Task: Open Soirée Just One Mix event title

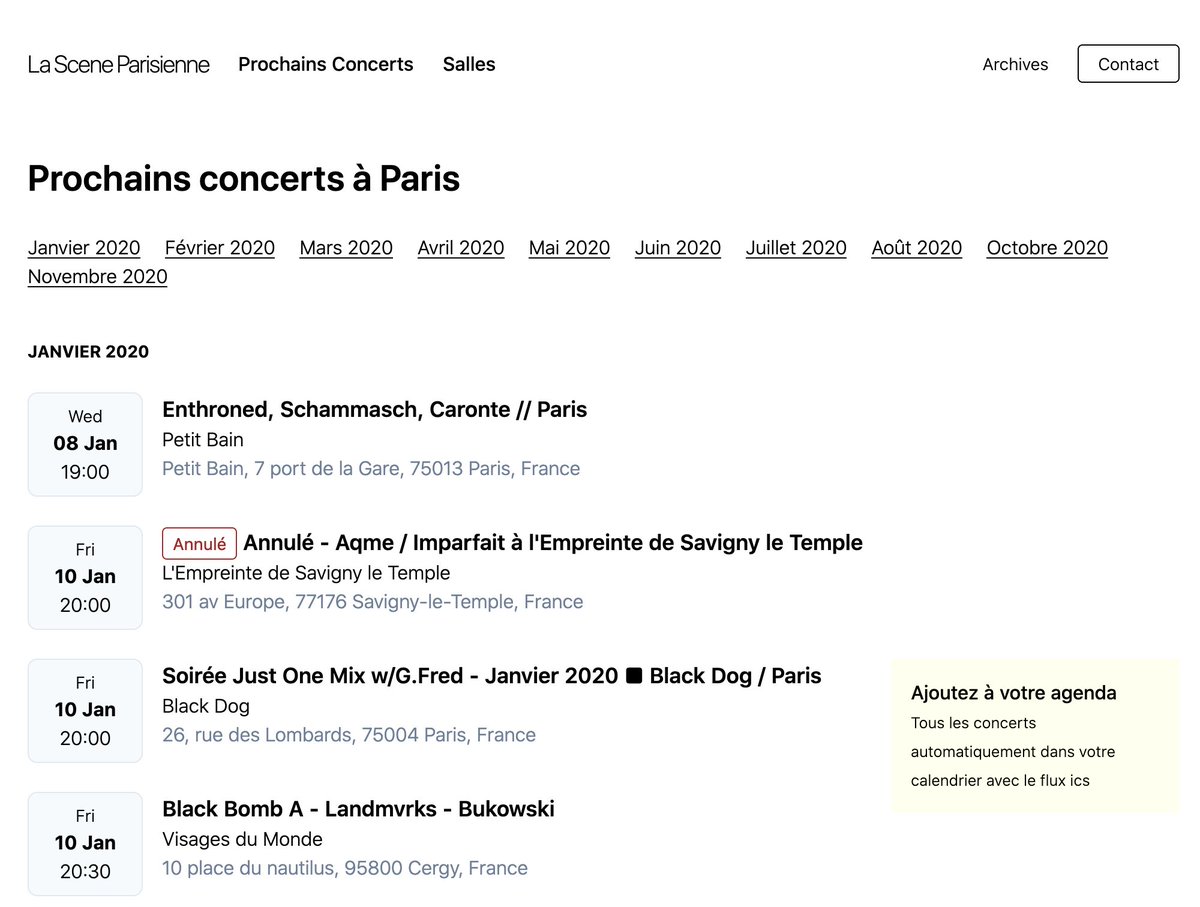Action: [x=492, y=676]
